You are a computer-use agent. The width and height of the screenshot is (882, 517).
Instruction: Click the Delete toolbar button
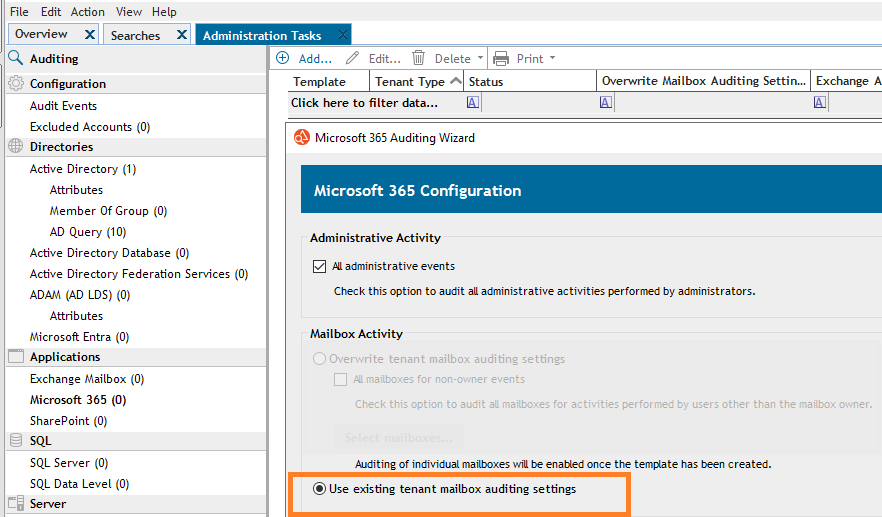coord(442,58)
